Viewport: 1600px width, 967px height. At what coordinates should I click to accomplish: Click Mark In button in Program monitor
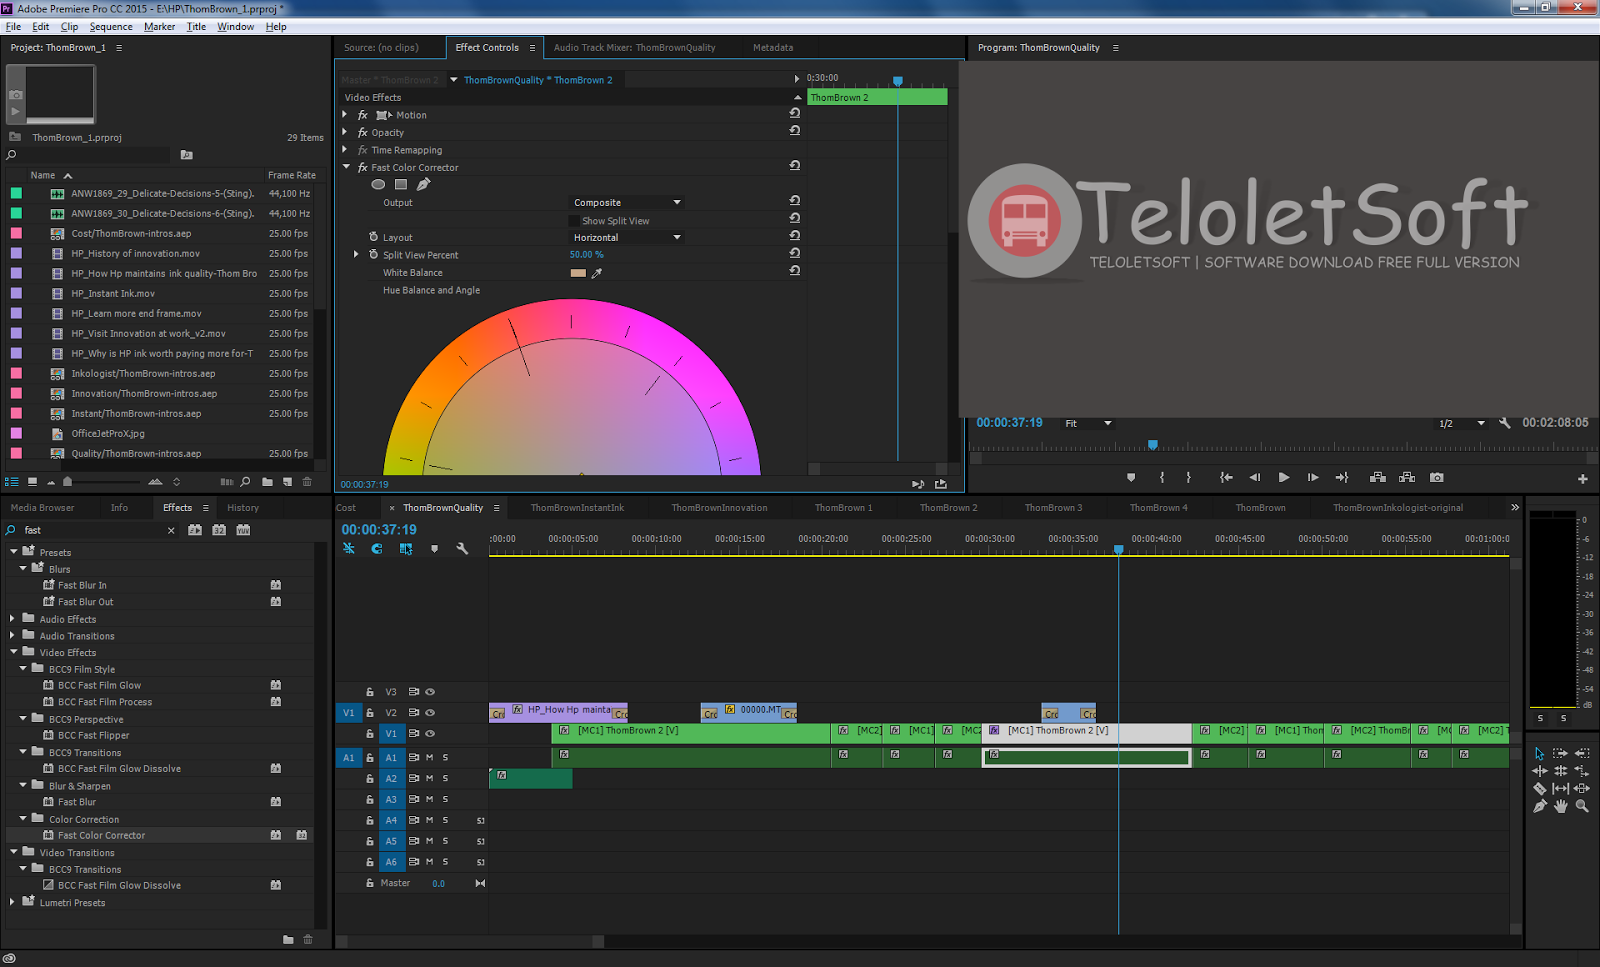(1162, 478)
